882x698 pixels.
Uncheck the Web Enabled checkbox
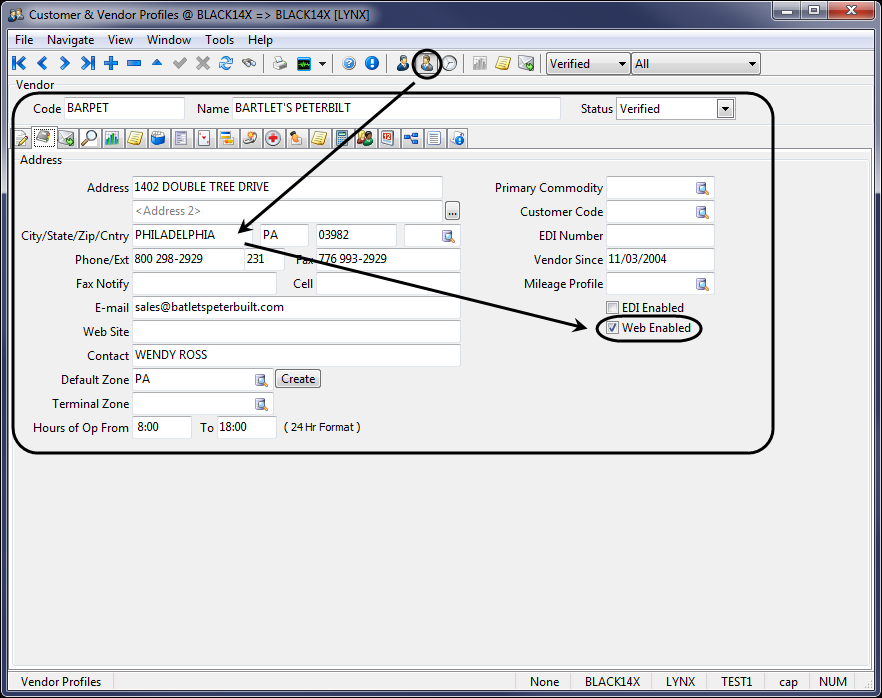point(613,328)
